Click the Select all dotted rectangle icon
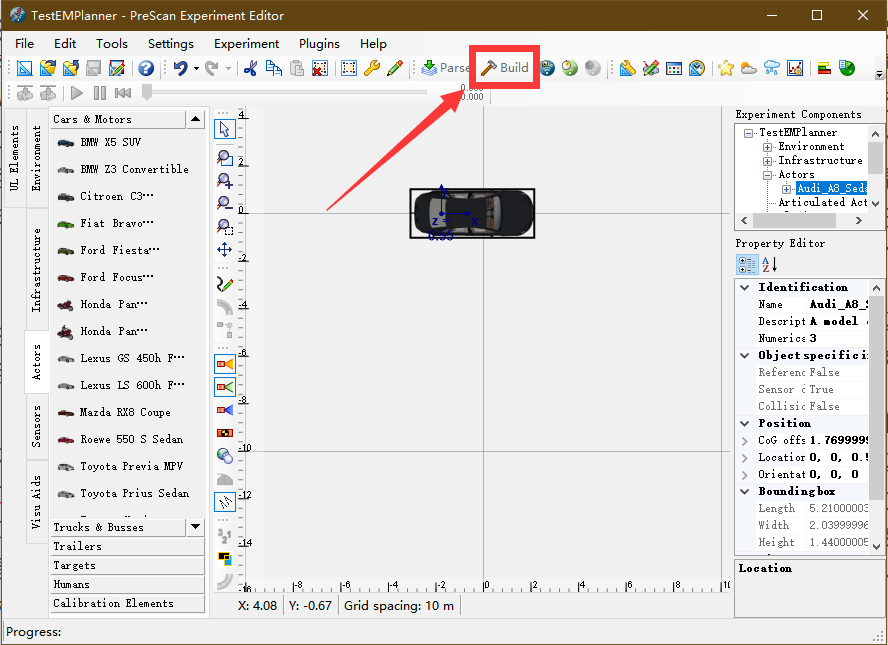 click(x=349, y=68)
